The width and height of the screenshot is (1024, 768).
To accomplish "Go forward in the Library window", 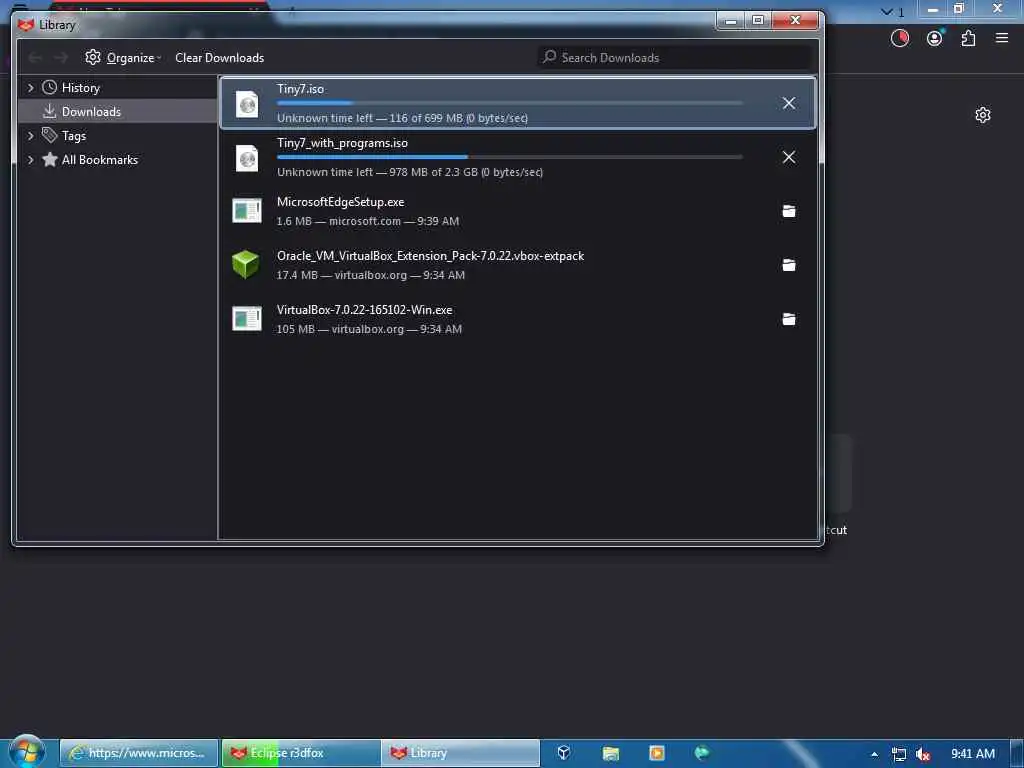I will click(61, 58).
